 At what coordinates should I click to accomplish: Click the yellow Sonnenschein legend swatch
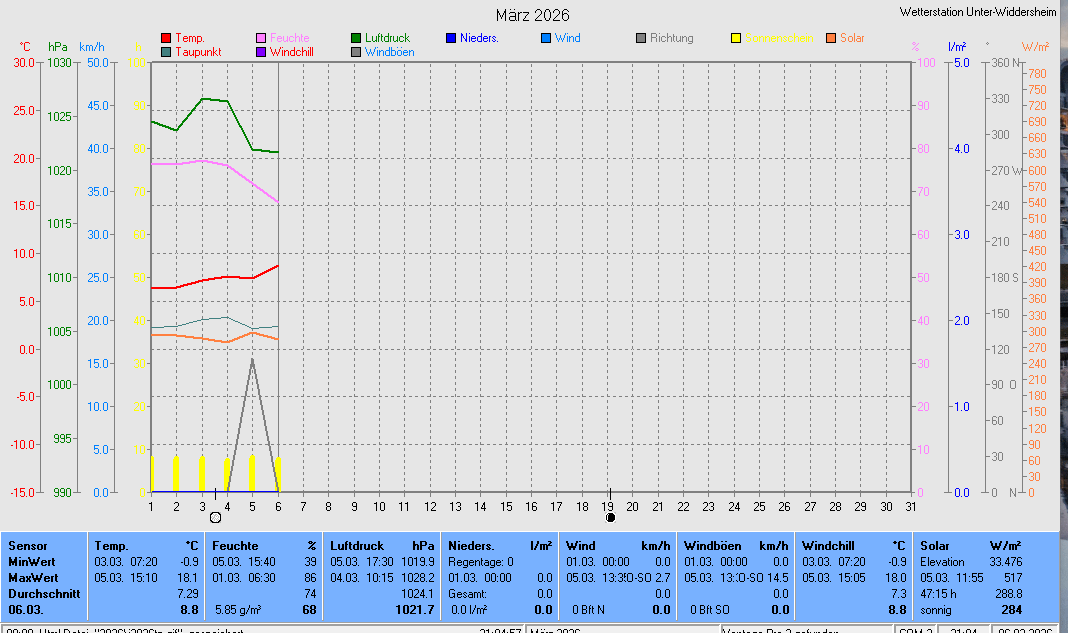tap(736, 38)
